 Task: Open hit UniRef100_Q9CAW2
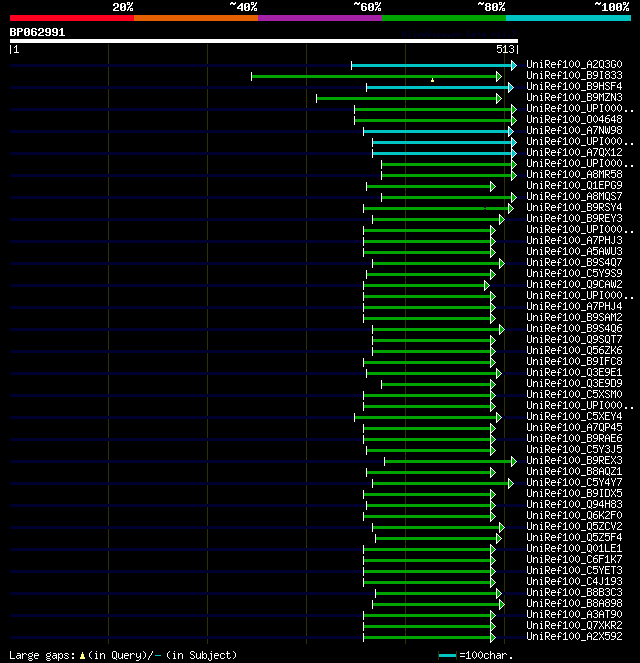coord(574,284)
